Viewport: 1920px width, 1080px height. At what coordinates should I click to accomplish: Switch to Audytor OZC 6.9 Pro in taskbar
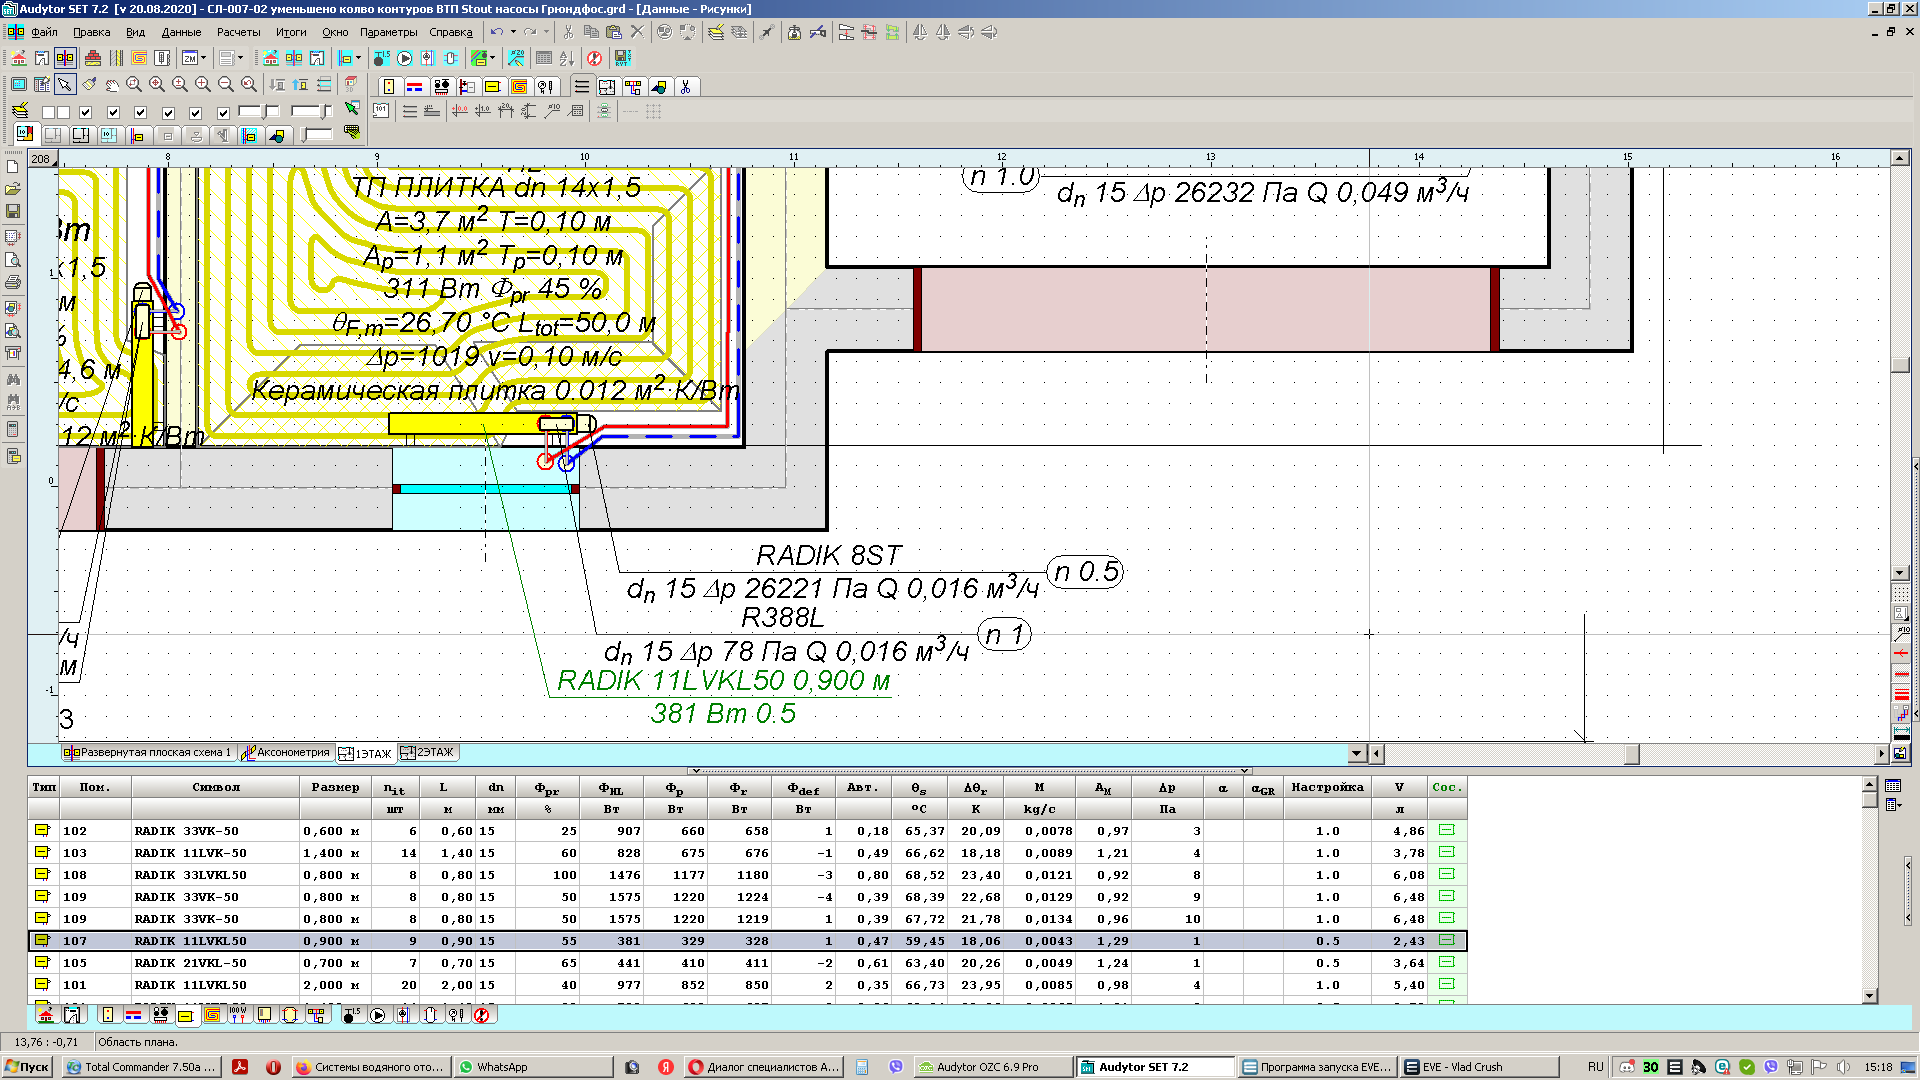click(986, 1067)
